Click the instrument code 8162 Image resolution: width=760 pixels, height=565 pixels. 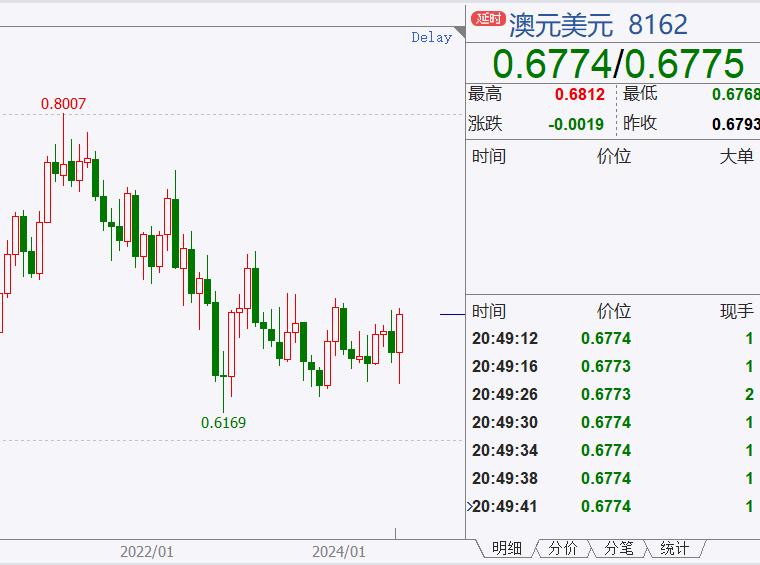click(x=658, y=24)
